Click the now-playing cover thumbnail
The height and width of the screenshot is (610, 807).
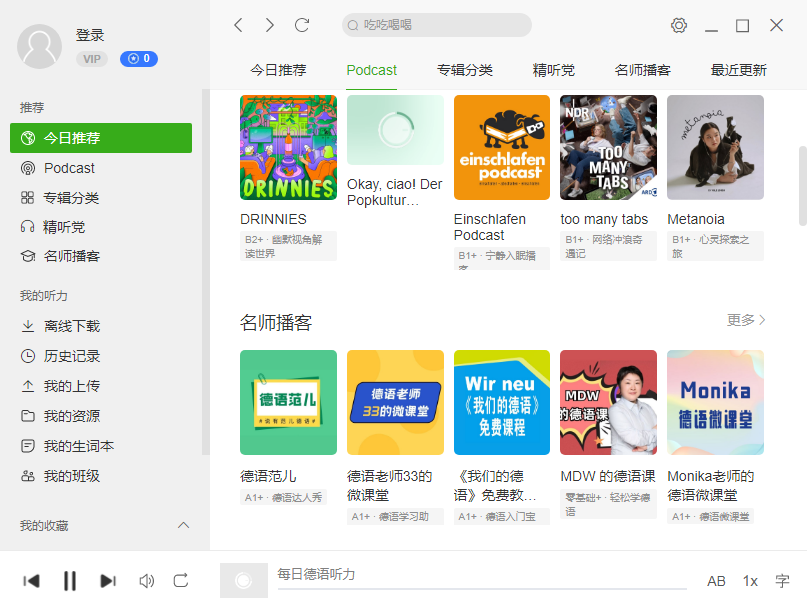(244, 581)
